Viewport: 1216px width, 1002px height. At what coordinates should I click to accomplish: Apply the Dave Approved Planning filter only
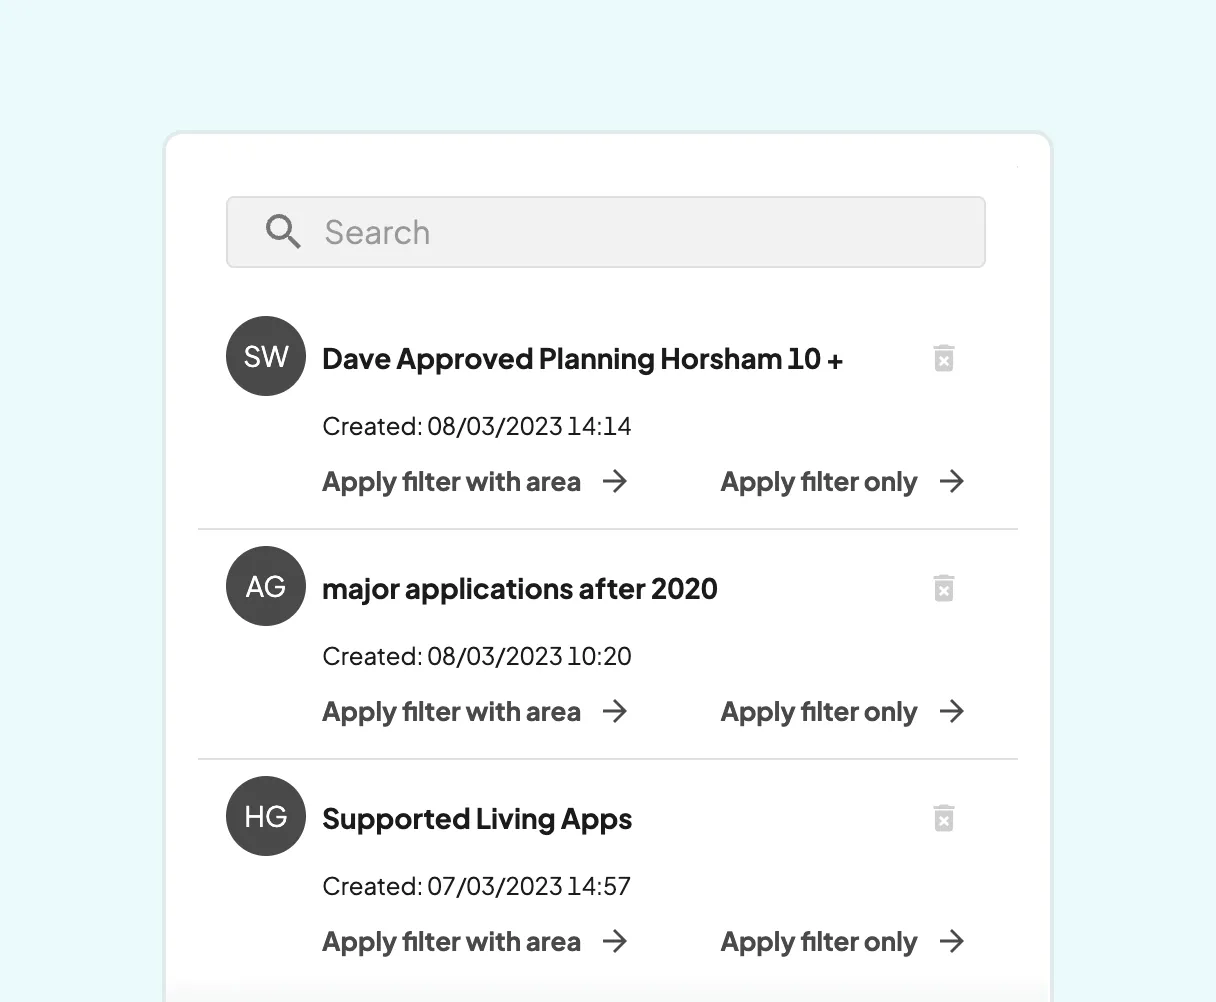click(x=818, y=482)
